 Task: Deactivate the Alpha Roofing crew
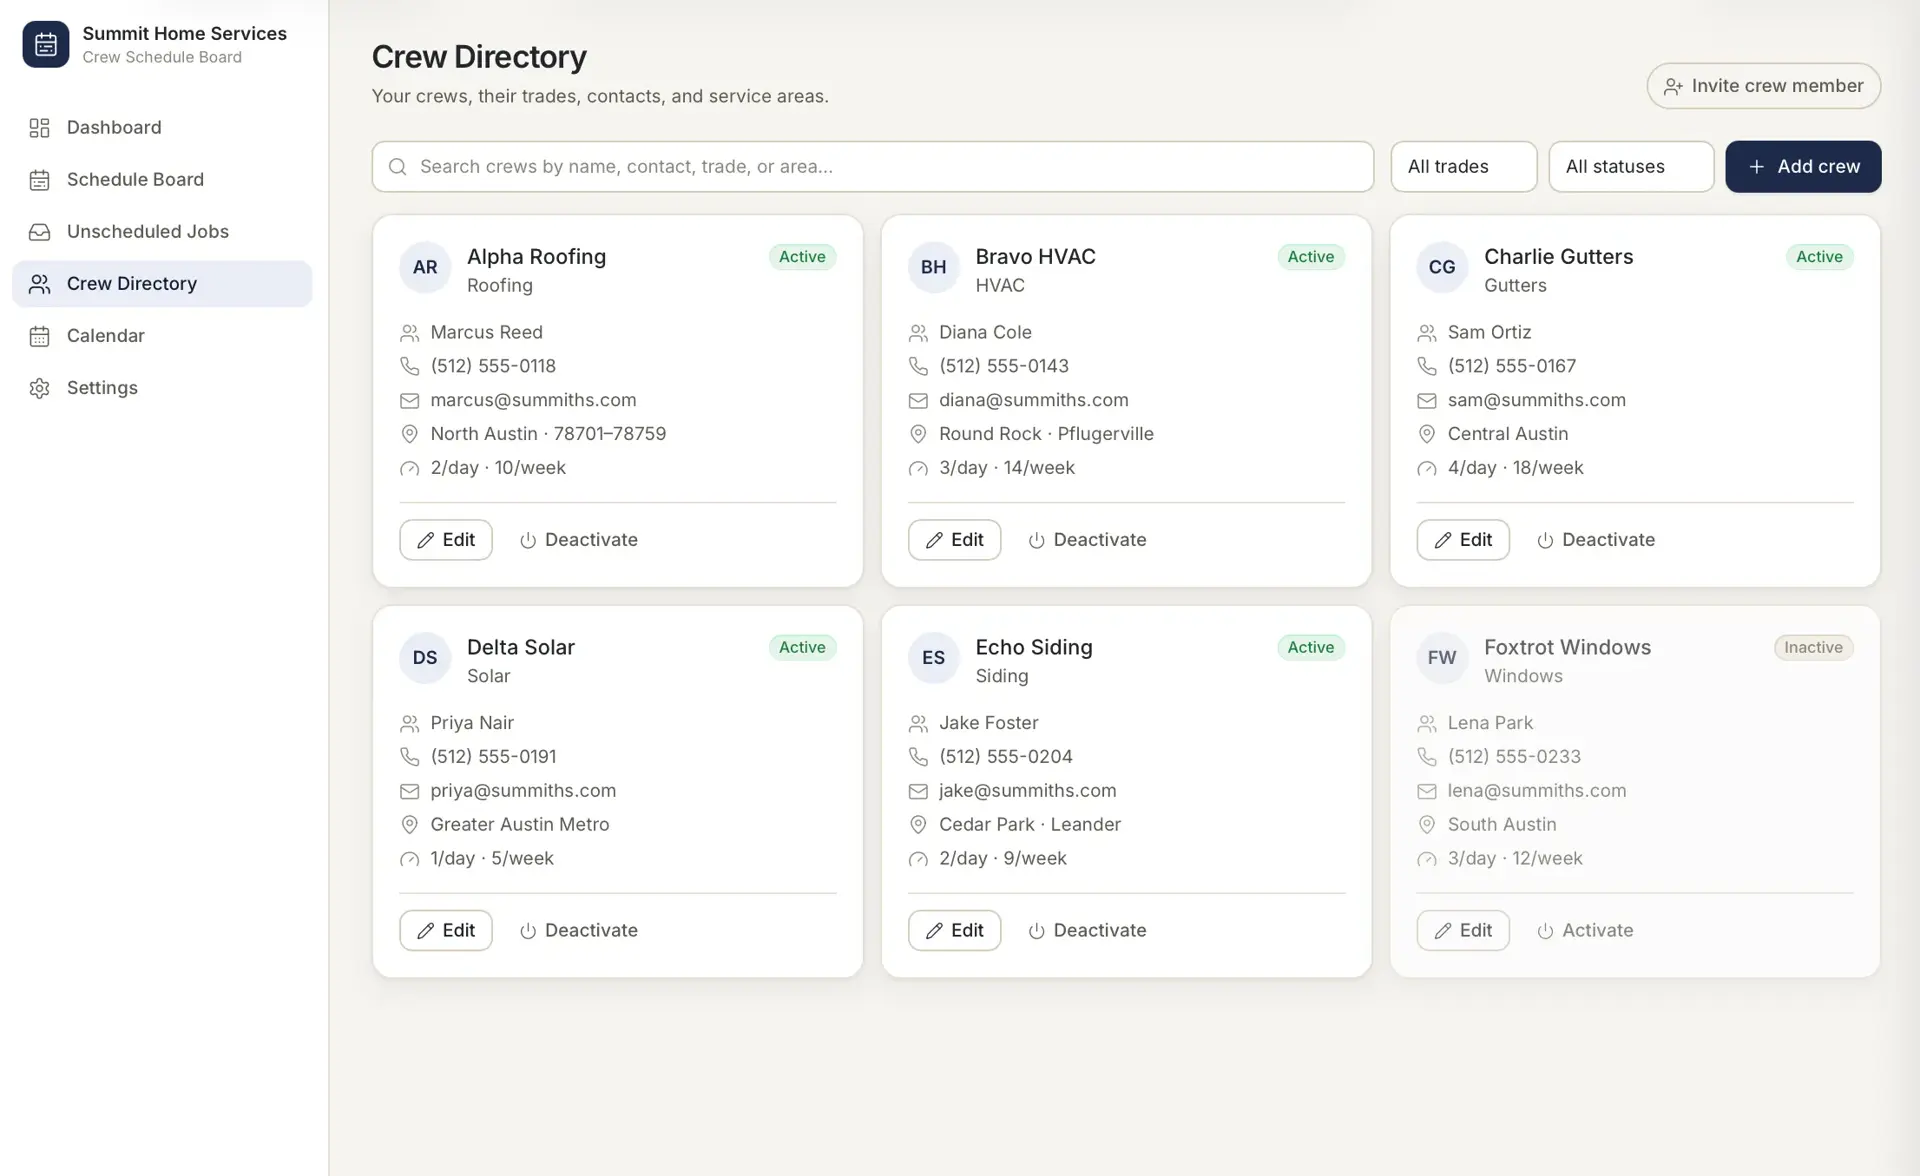coord(579,540)
